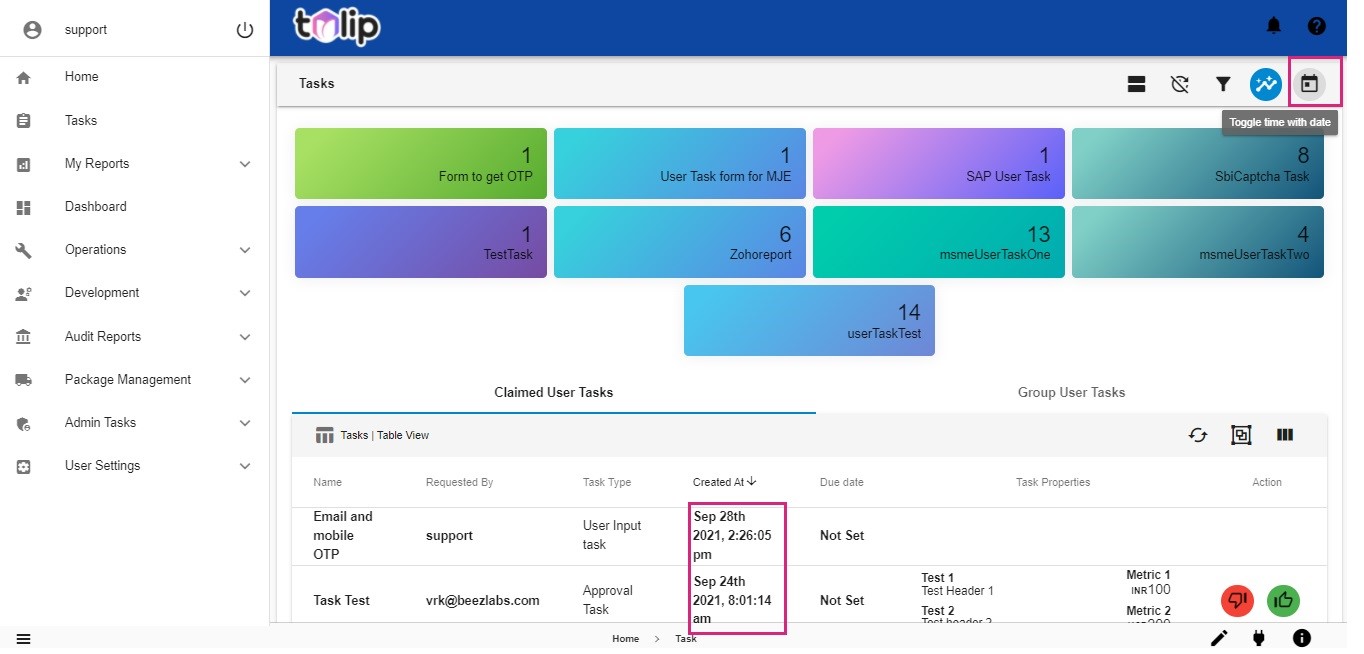Click the Name column header
This screenshot has width=1364, height=654.
pos(327,482)
